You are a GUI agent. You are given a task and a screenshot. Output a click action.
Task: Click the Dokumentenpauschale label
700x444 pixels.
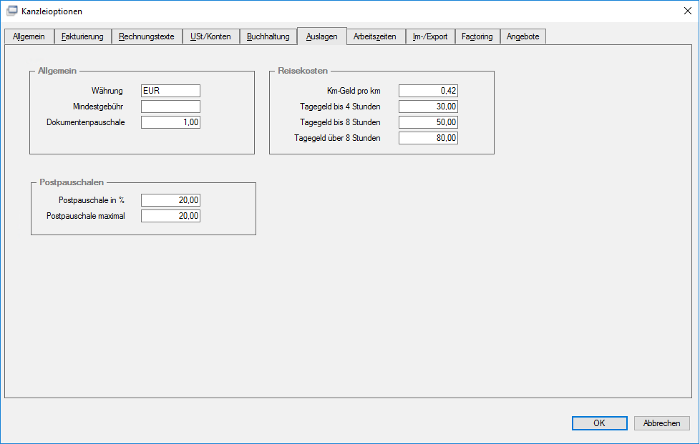(x=86, y=122)
